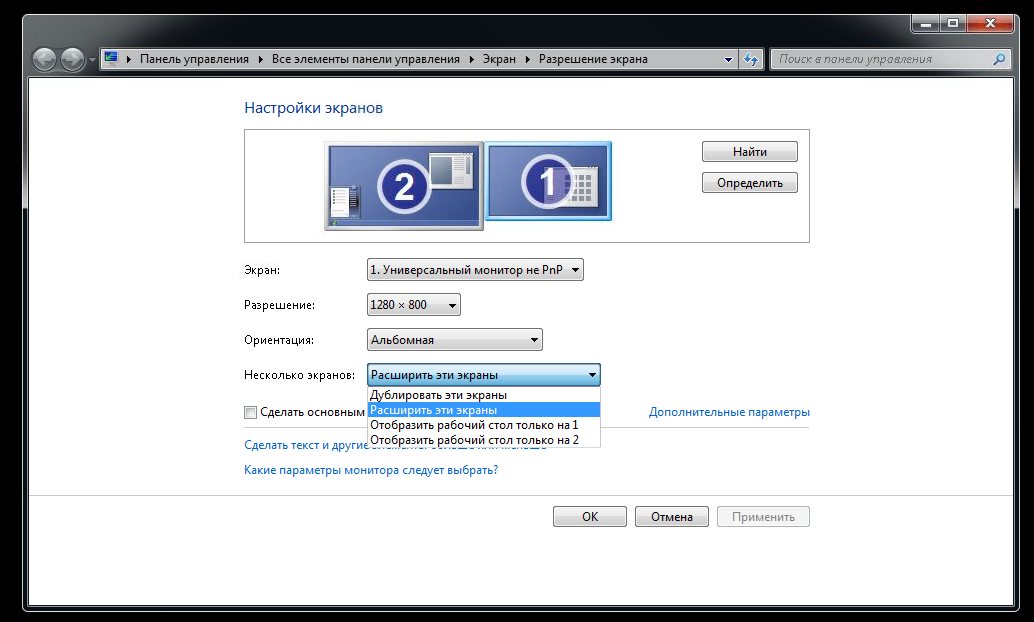Toggle the 'Сделать основным' checkbox
The height and width of the screenshot is (622, 1034).
pyautogui.click(x=251, y=412)
